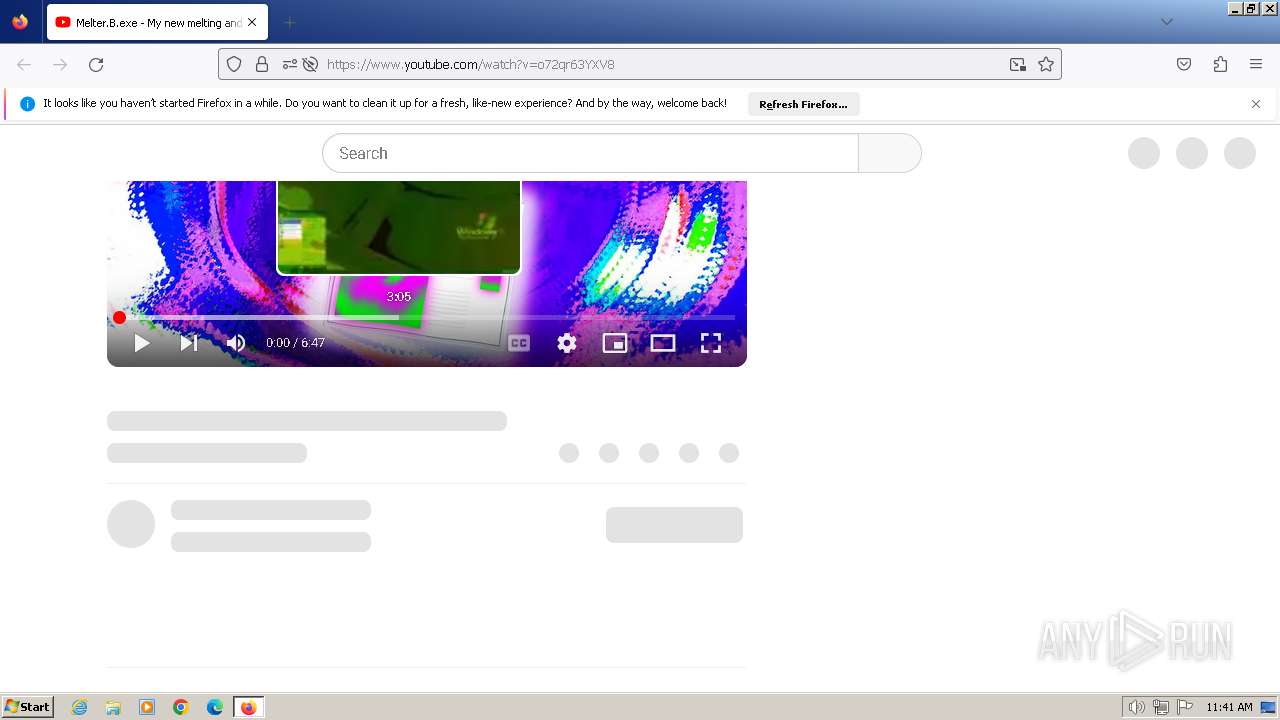Open the system volume tray icon
Screen dimensions: 1280x720
pyautogui.click(x=1136, y=707)
